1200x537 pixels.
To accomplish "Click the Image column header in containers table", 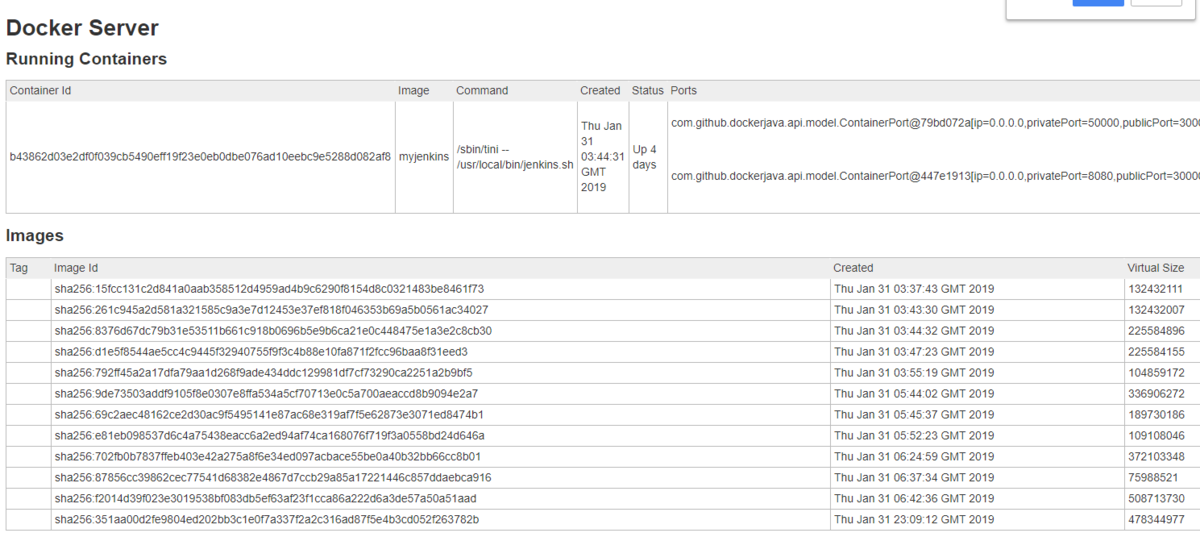I will (414, 91).
